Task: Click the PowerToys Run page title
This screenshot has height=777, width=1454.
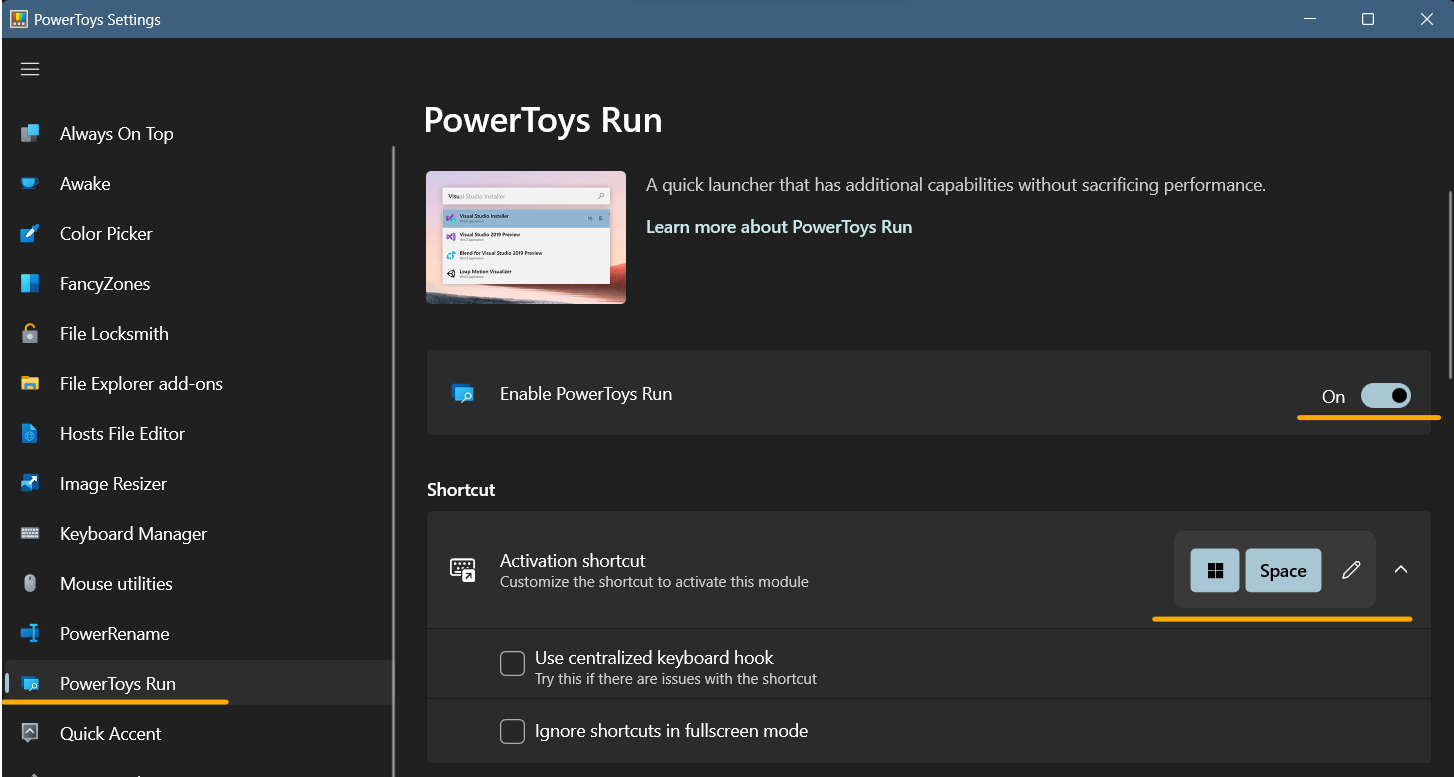Action: [x=543, y=120]
